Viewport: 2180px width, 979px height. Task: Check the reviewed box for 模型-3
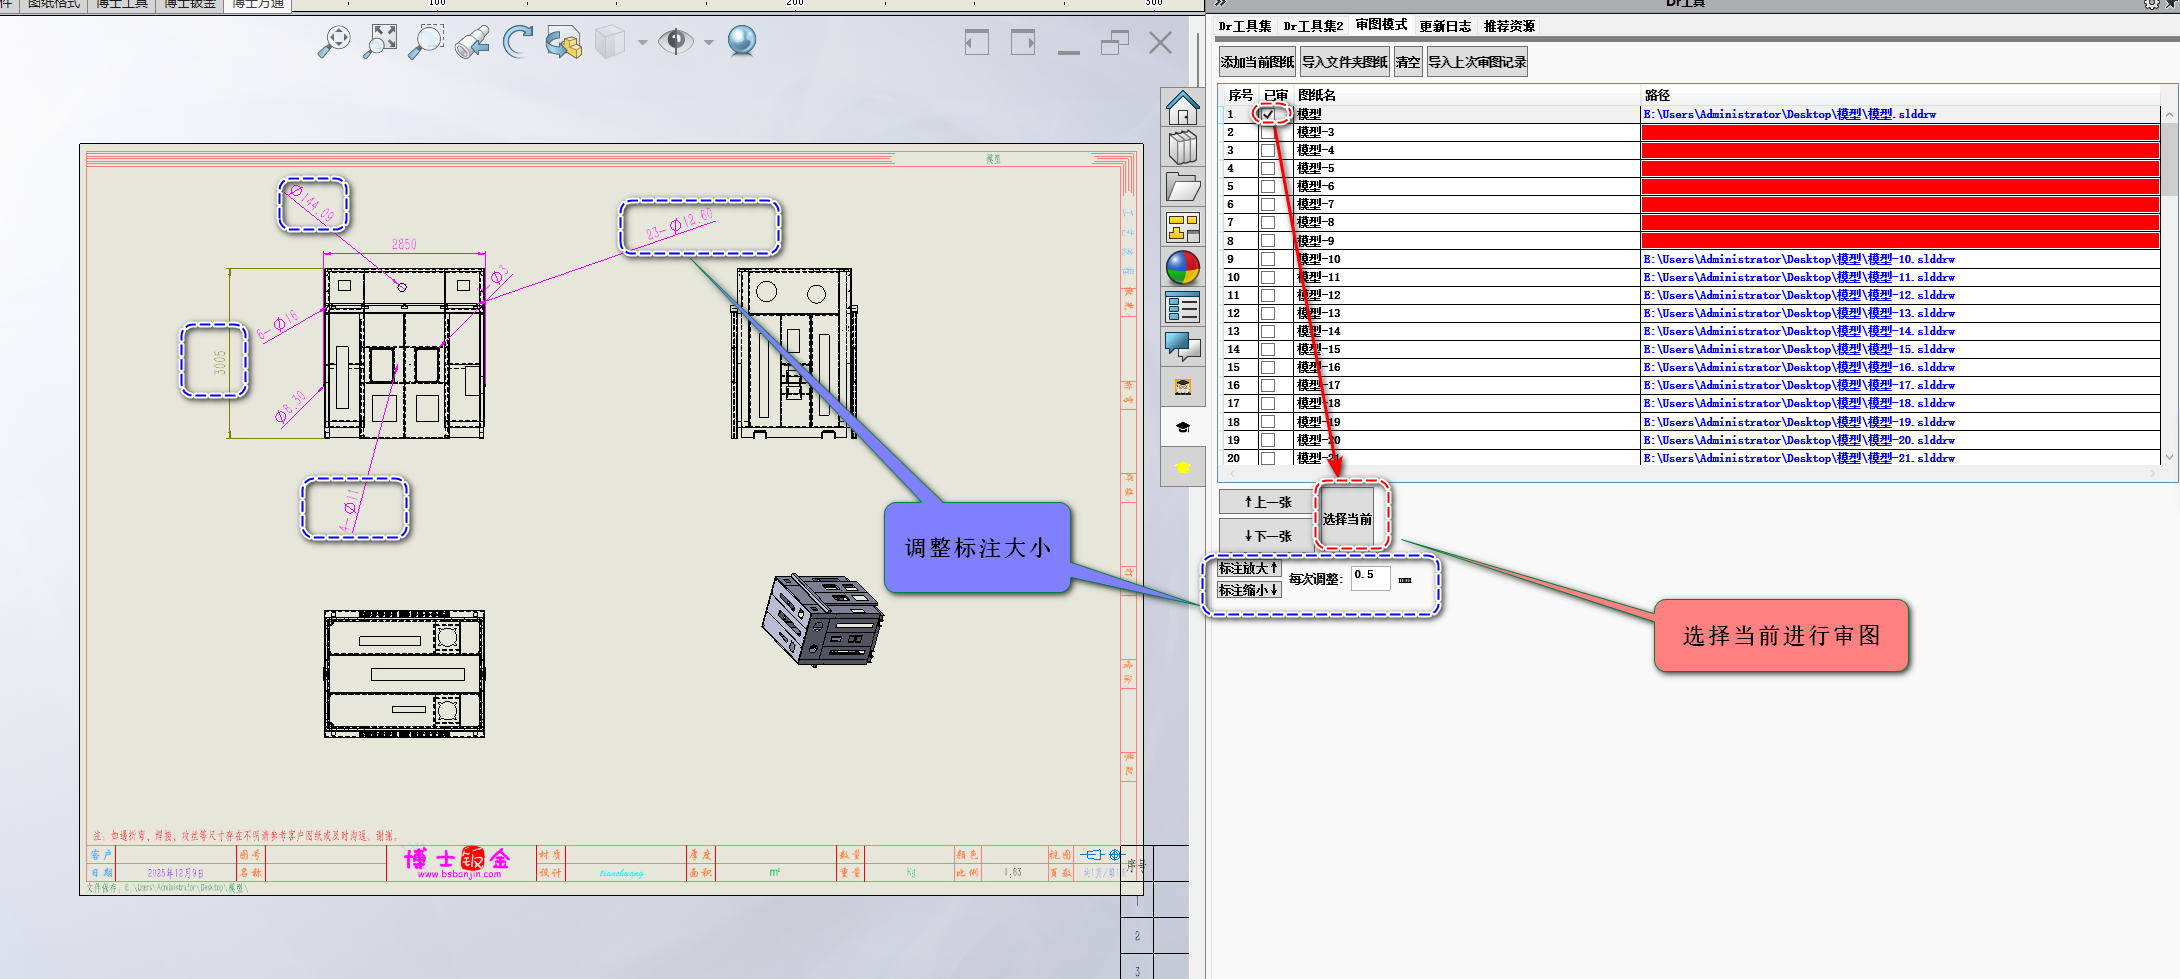(1268, 132)
